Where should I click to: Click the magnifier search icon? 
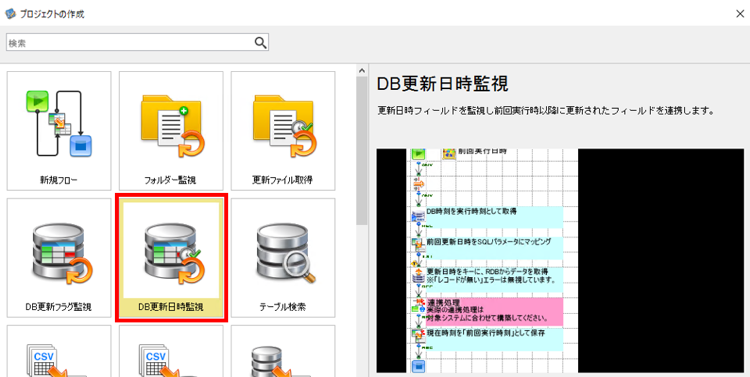click(x=260, y=43)
